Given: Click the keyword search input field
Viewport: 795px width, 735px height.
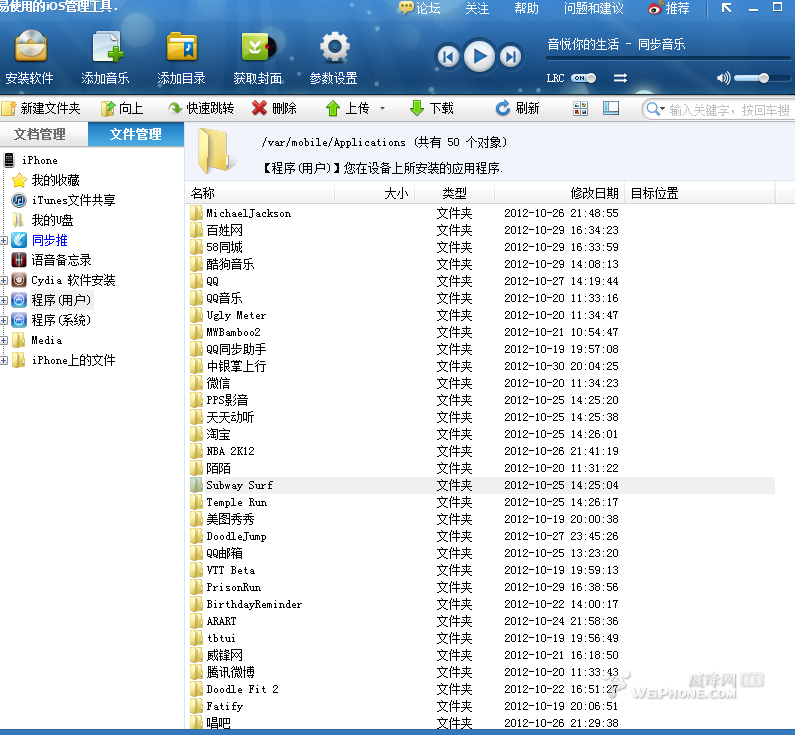Looking at the screenshot, I should (728, 109).
